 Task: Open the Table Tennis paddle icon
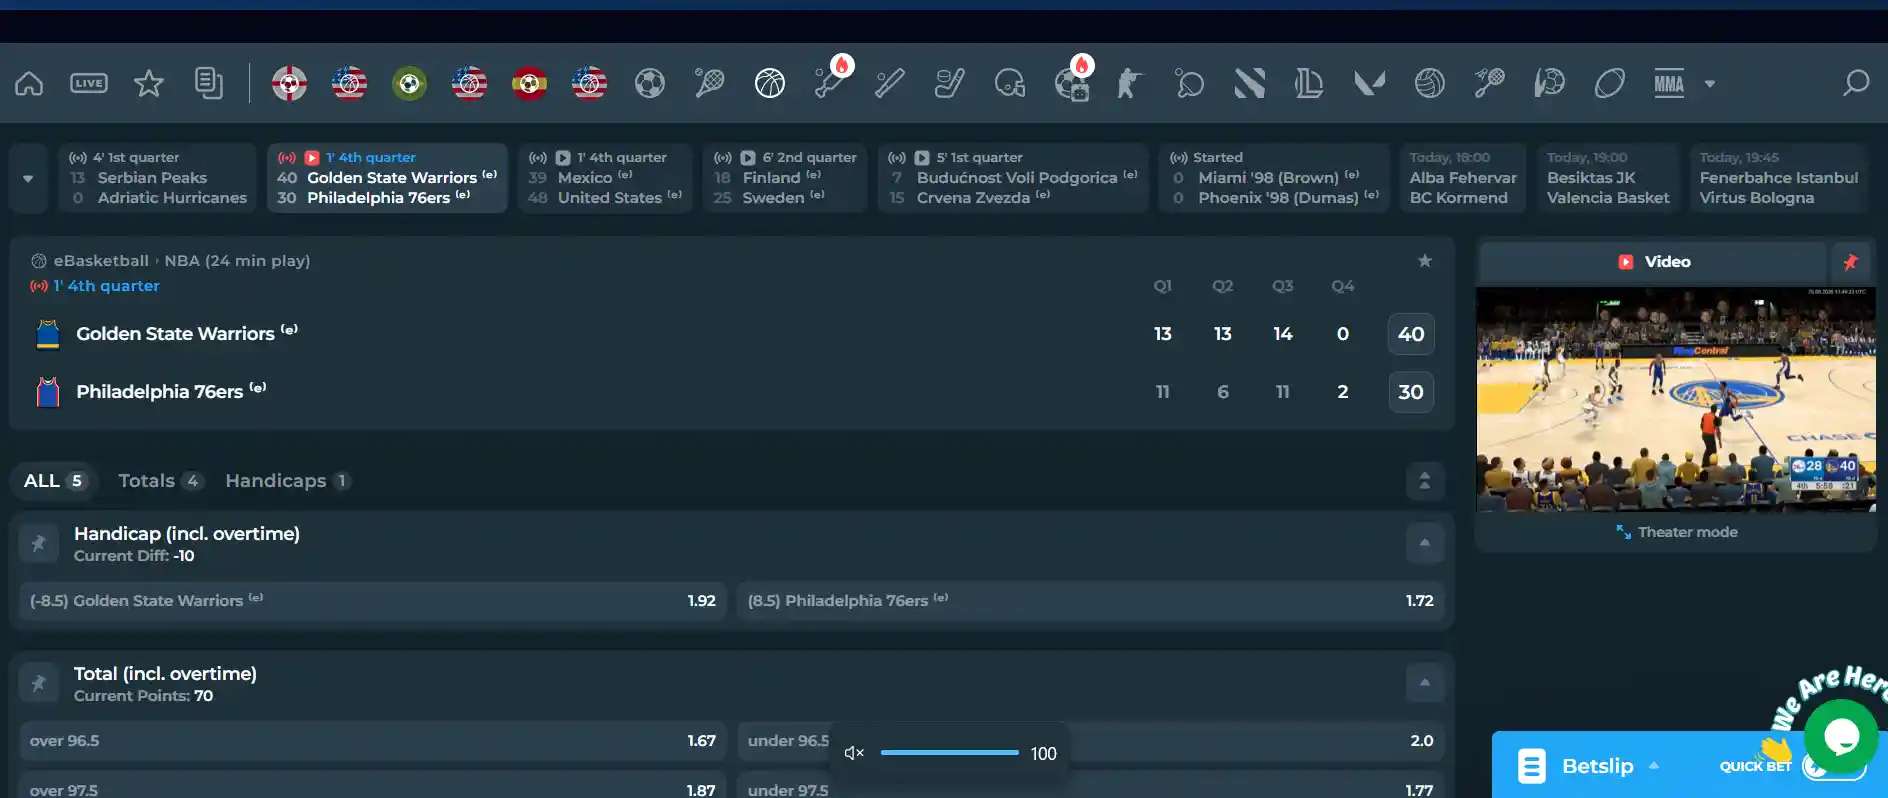pos(1189,83)
